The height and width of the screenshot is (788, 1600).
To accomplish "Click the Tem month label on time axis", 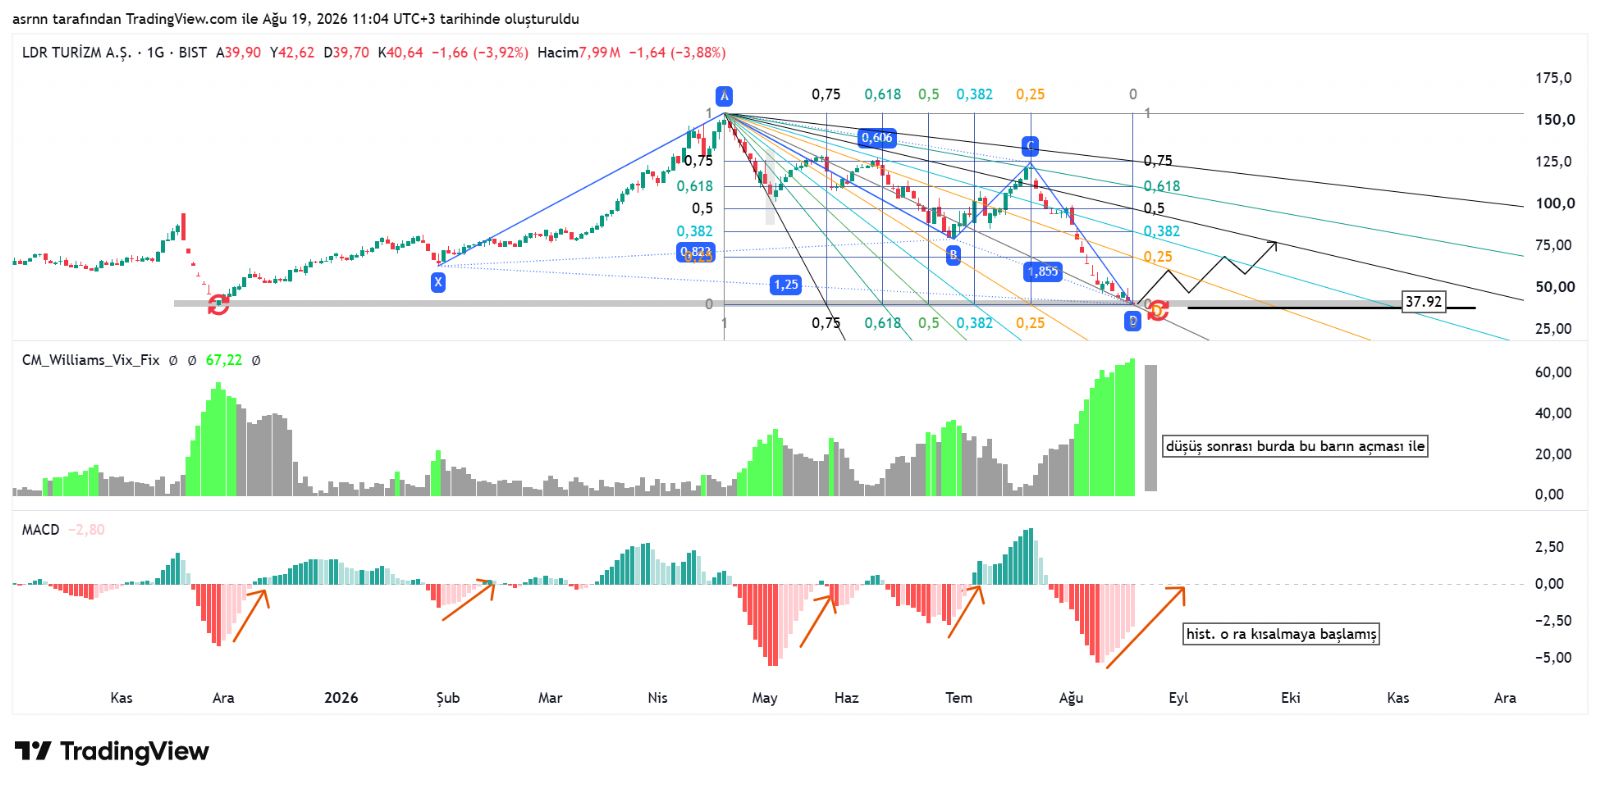I will point(959,698).
